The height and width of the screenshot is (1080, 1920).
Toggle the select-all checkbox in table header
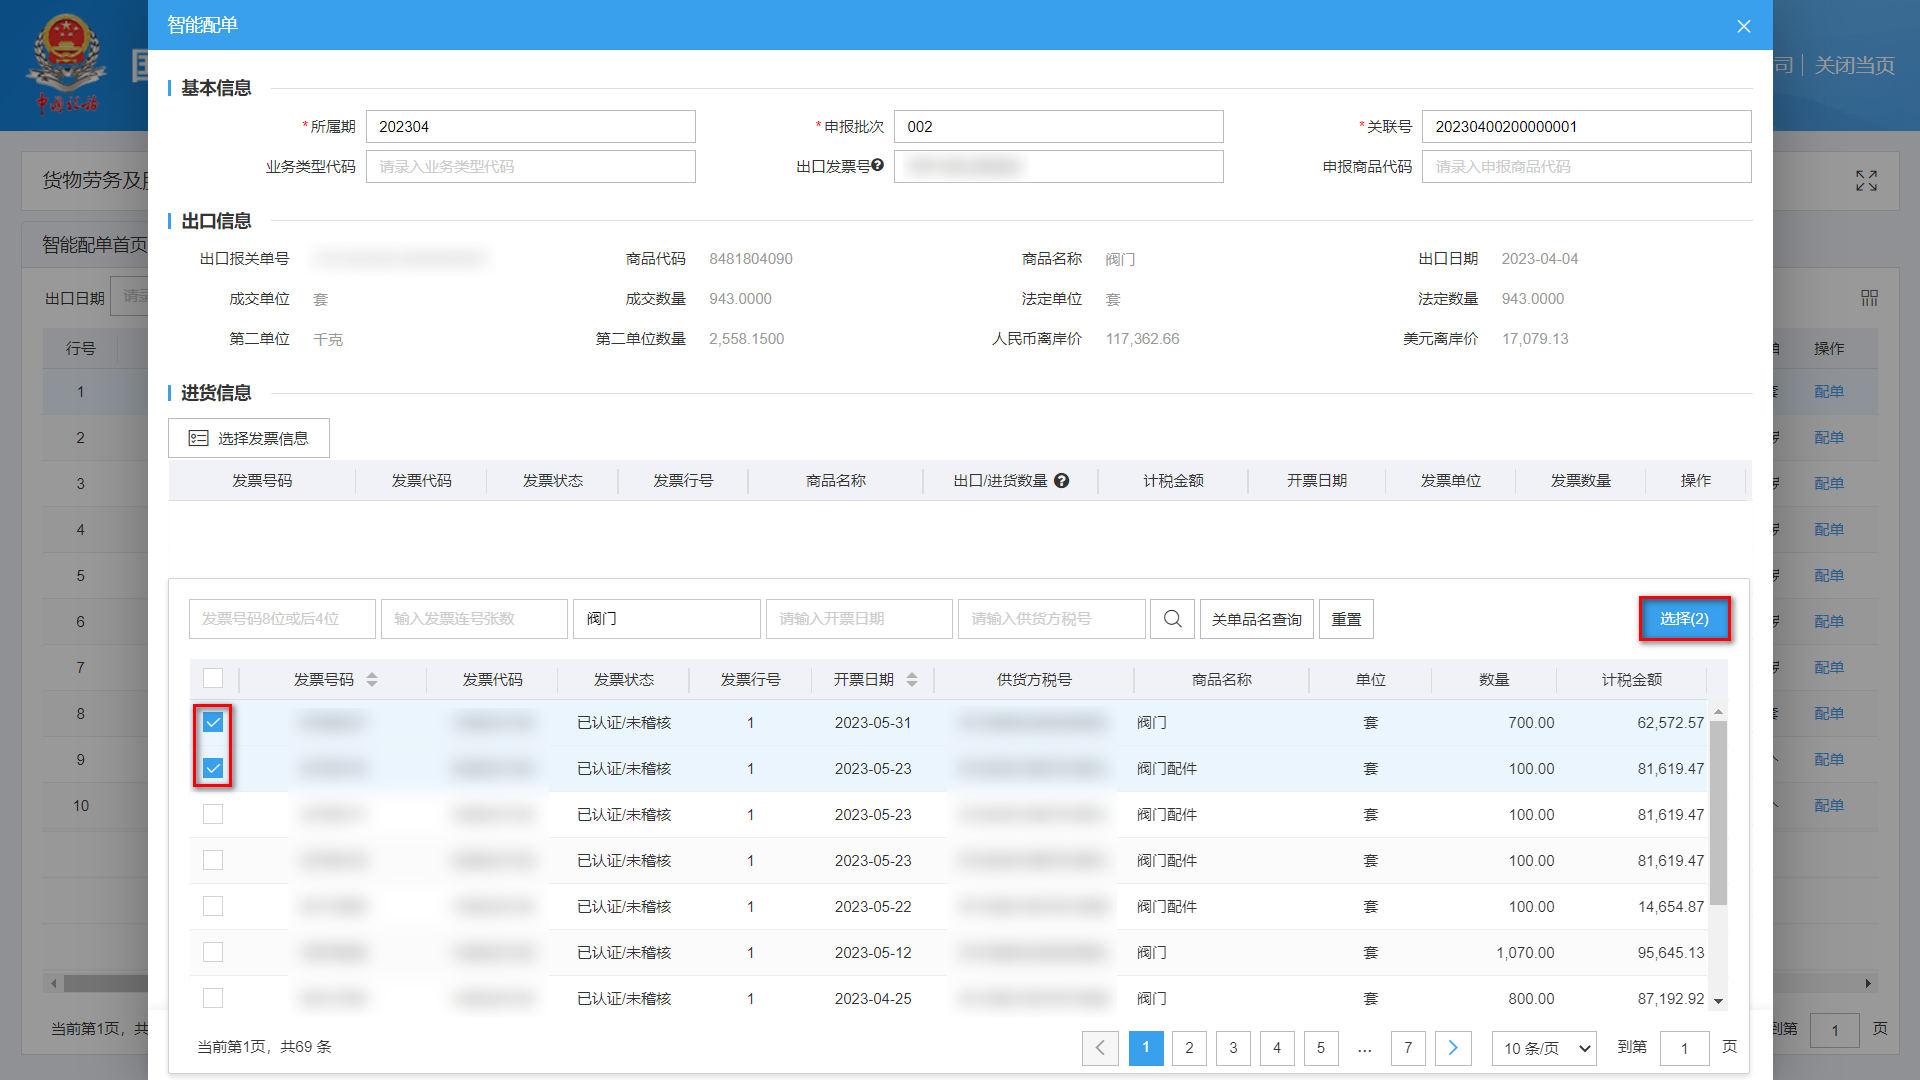213,678
